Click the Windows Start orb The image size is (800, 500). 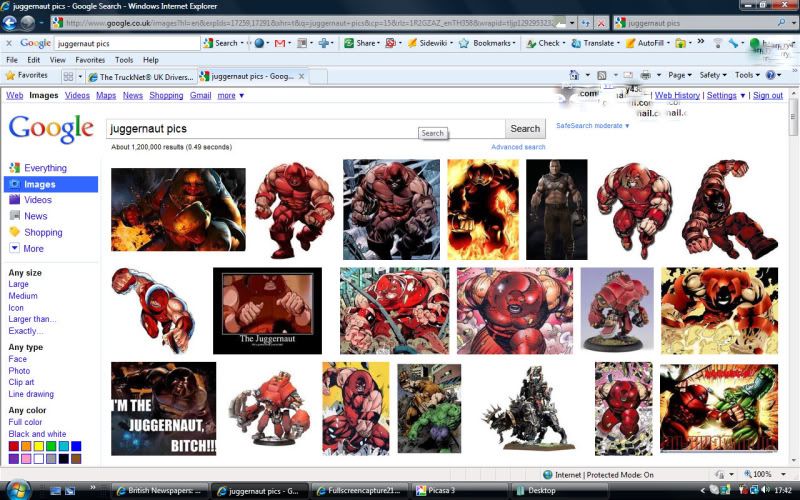(x=18, y=490)
